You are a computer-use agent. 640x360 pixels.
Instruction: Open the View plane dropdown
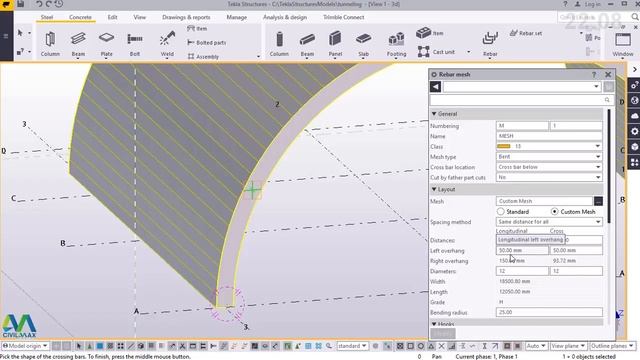pos(568,346)
